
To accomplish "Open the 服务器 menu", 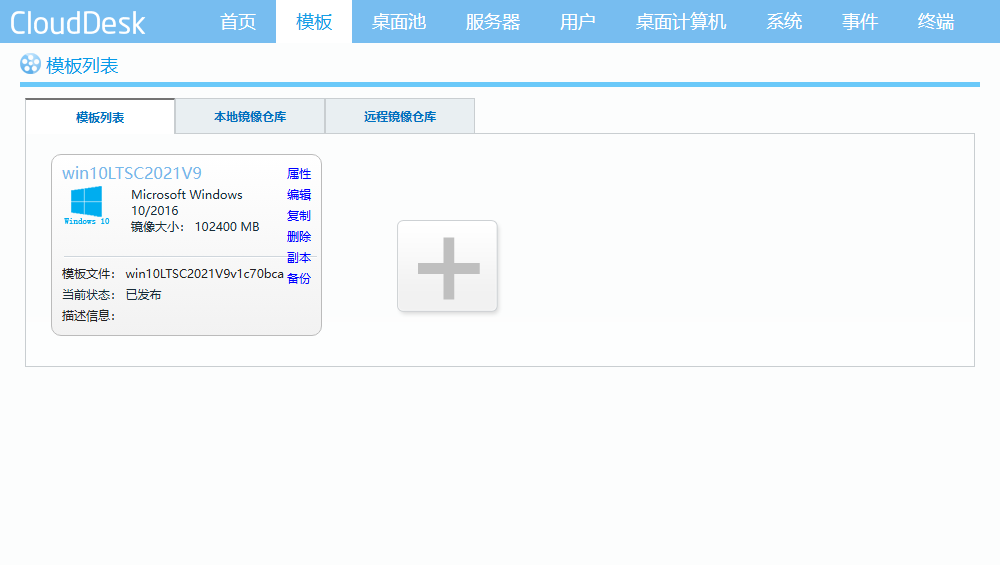I will (x=493, y=22).
